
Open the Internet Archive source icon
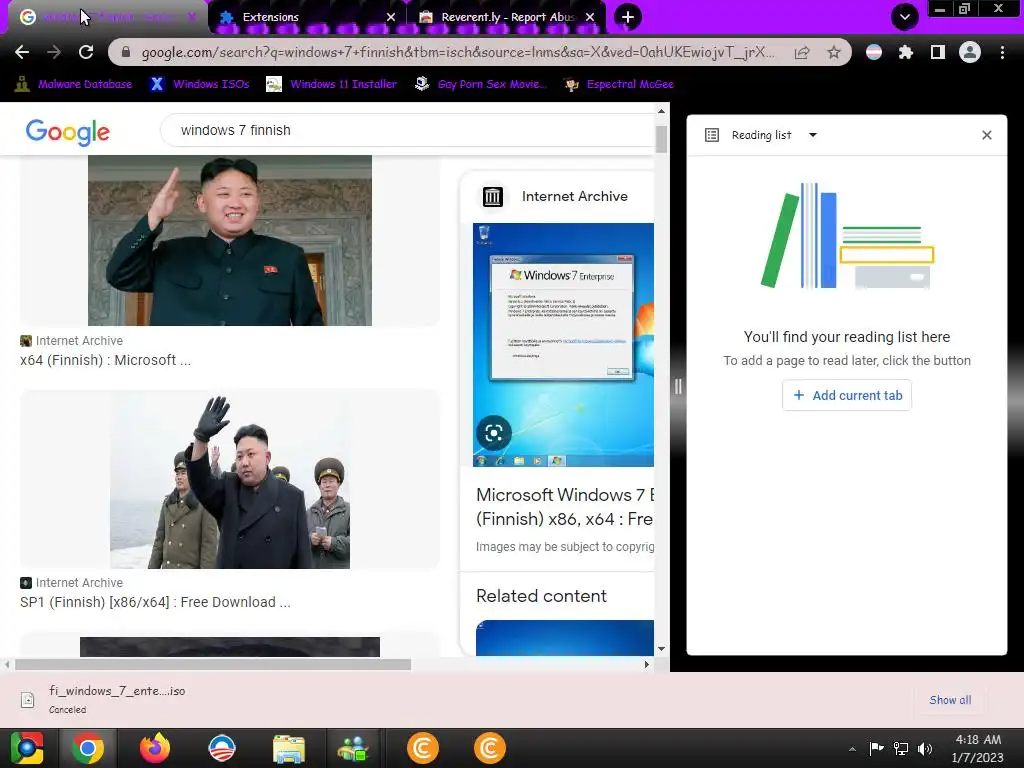click(492, 196)
